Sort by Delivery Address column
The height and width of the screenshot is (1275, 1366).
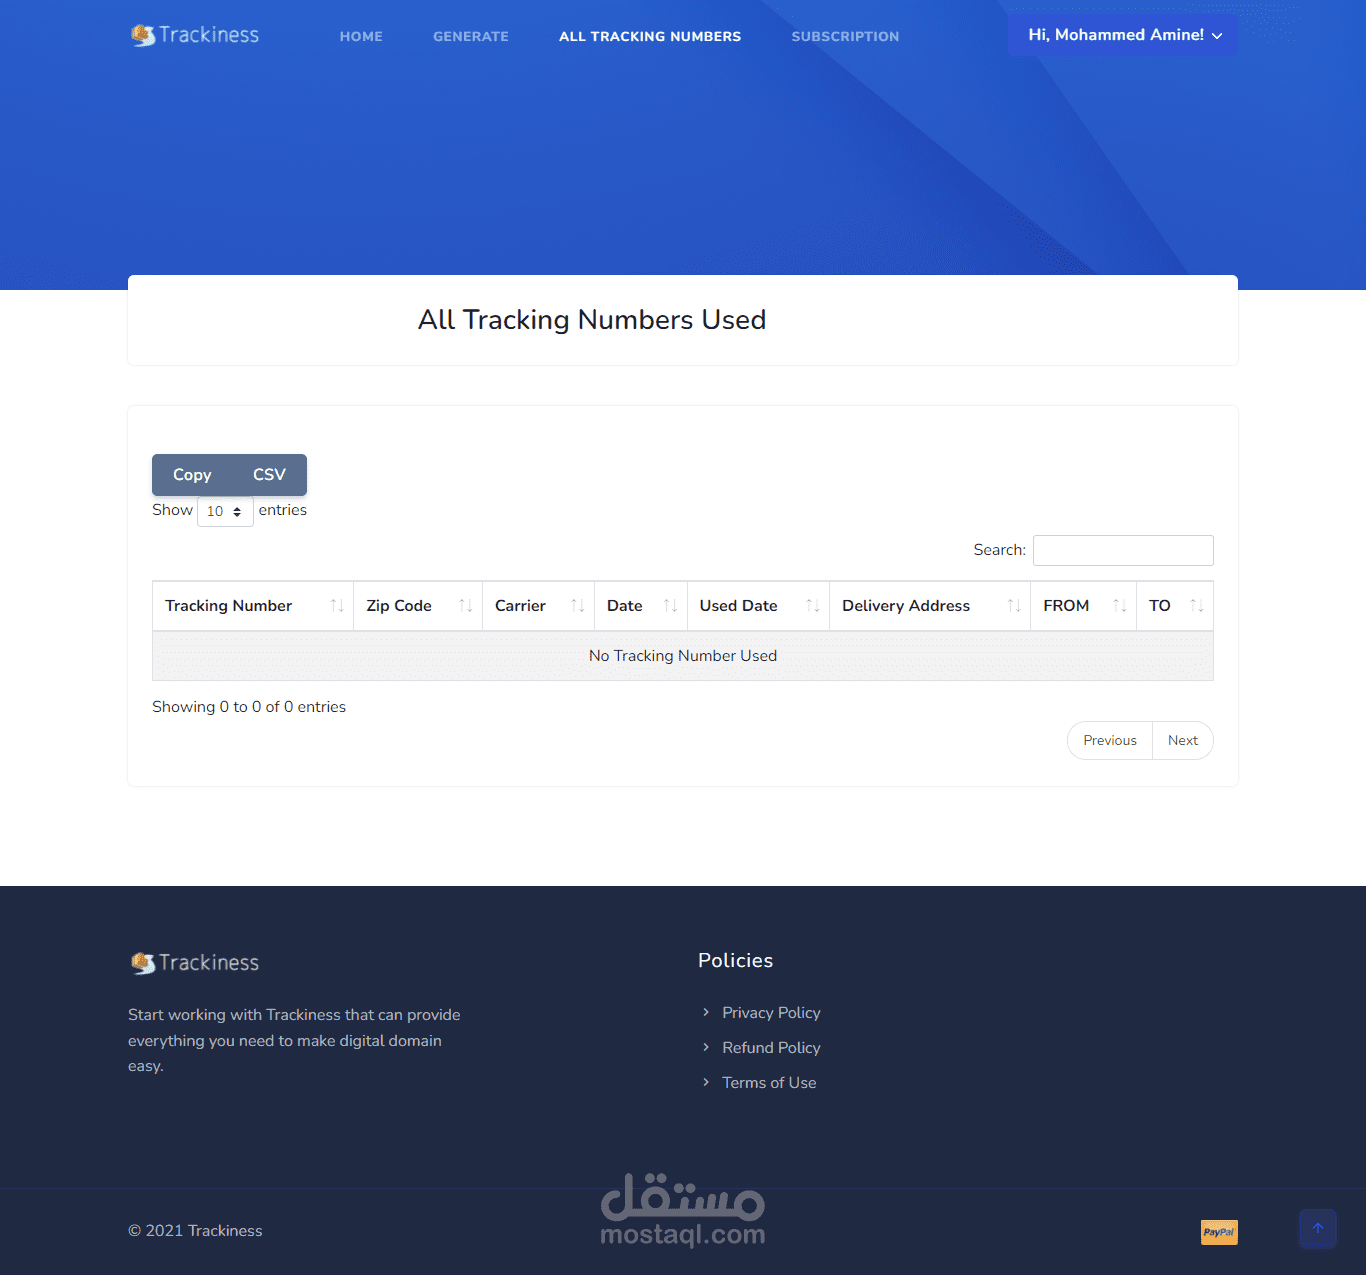coord(930,606)
